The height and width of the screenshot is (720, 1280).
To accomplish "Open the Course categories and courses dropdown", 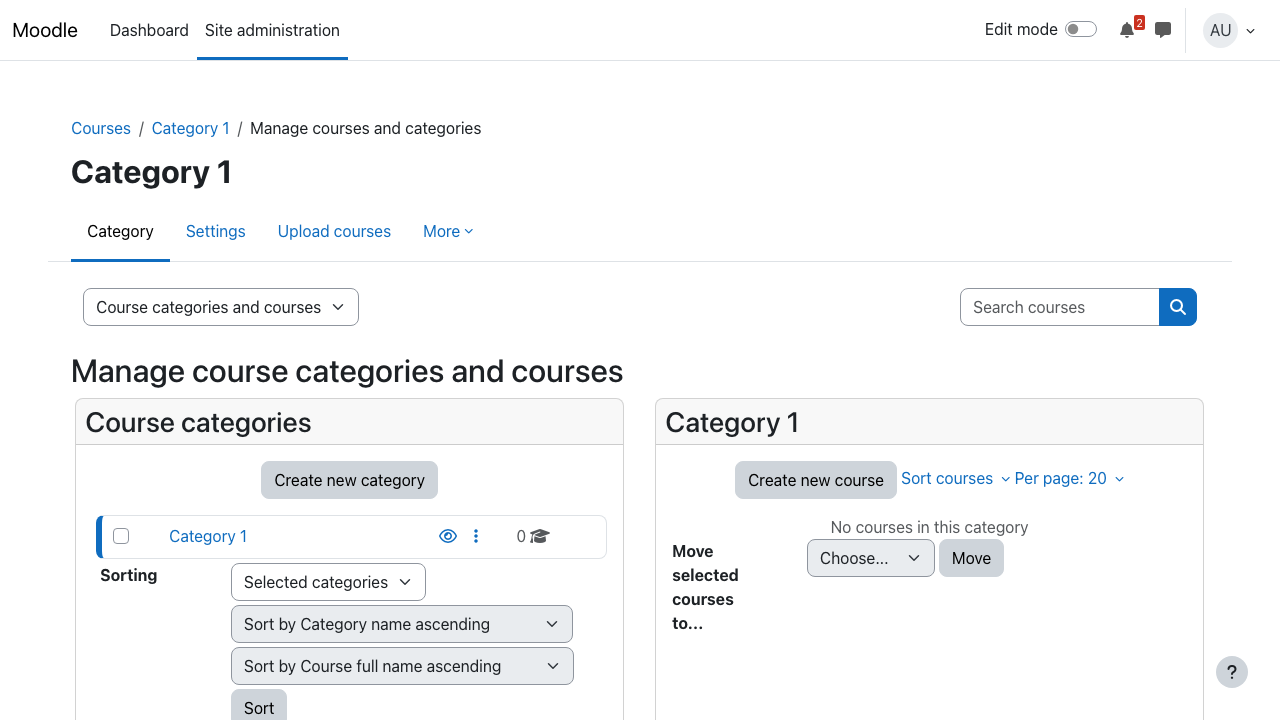I will (x=221, y=307).
